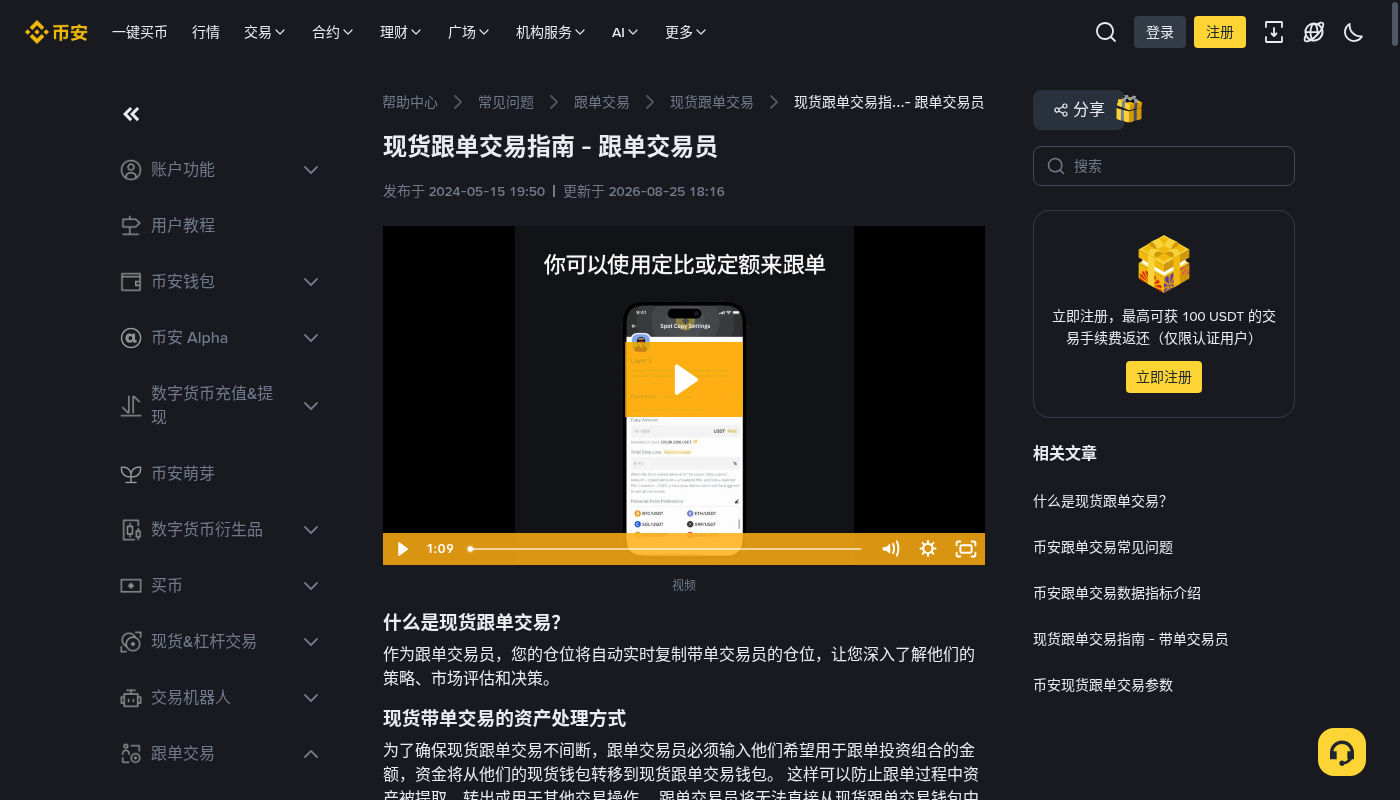Click the video settings gear icon
The image size is (1400, 800).
928,548
